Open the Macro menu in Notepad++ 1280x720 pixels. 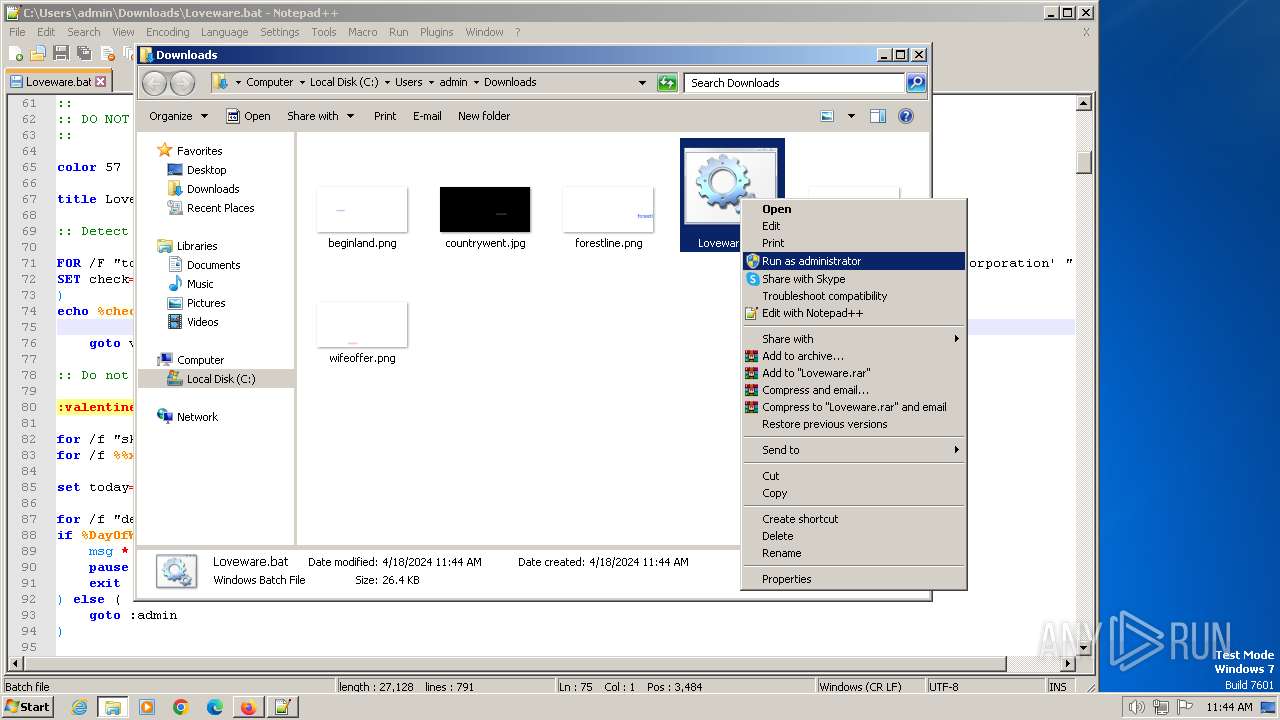(x=362, y=32)
